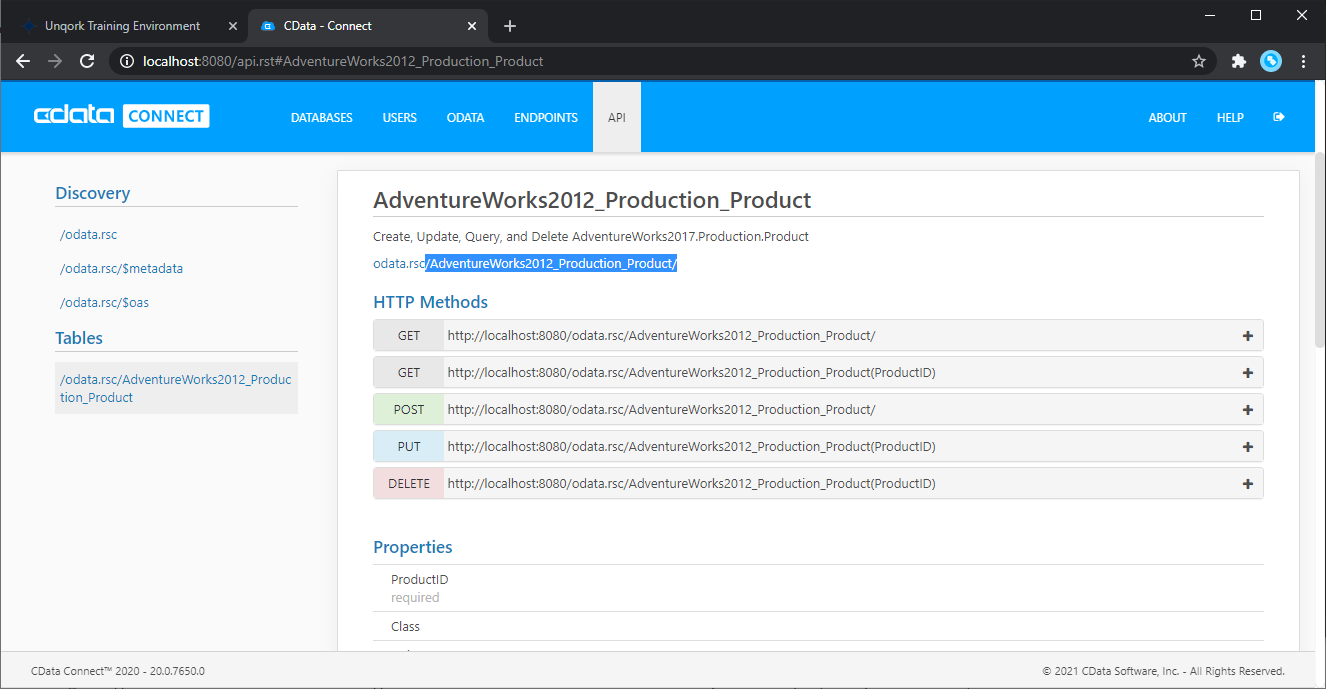Click the CData Connect logo
The height and width of the screenshot is (689, 1326).
click(x=122, y=116)
